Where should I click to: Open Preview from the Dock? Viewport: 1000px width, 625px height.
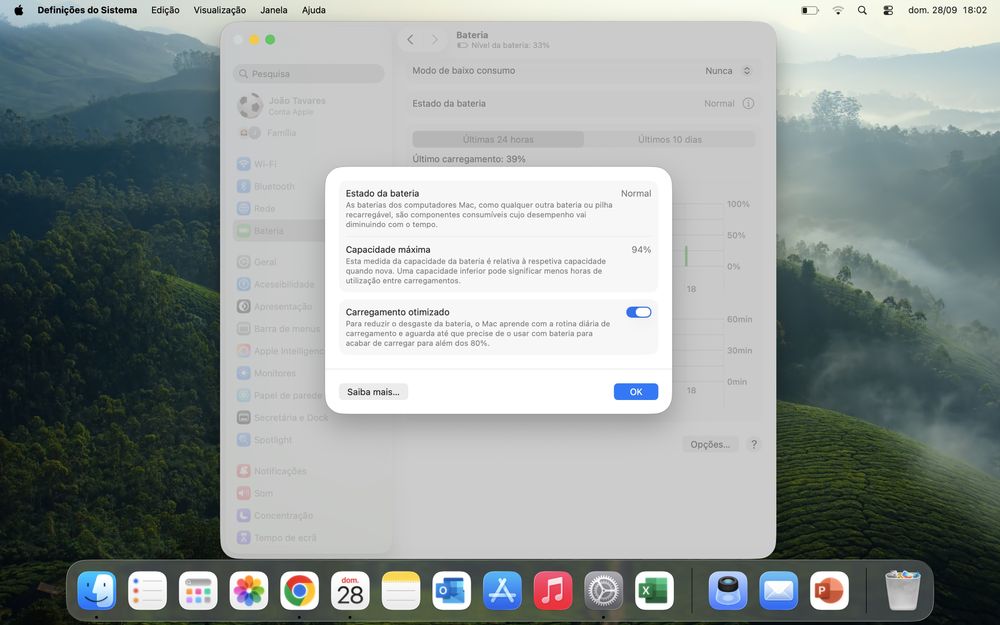(x=728, y=591)
